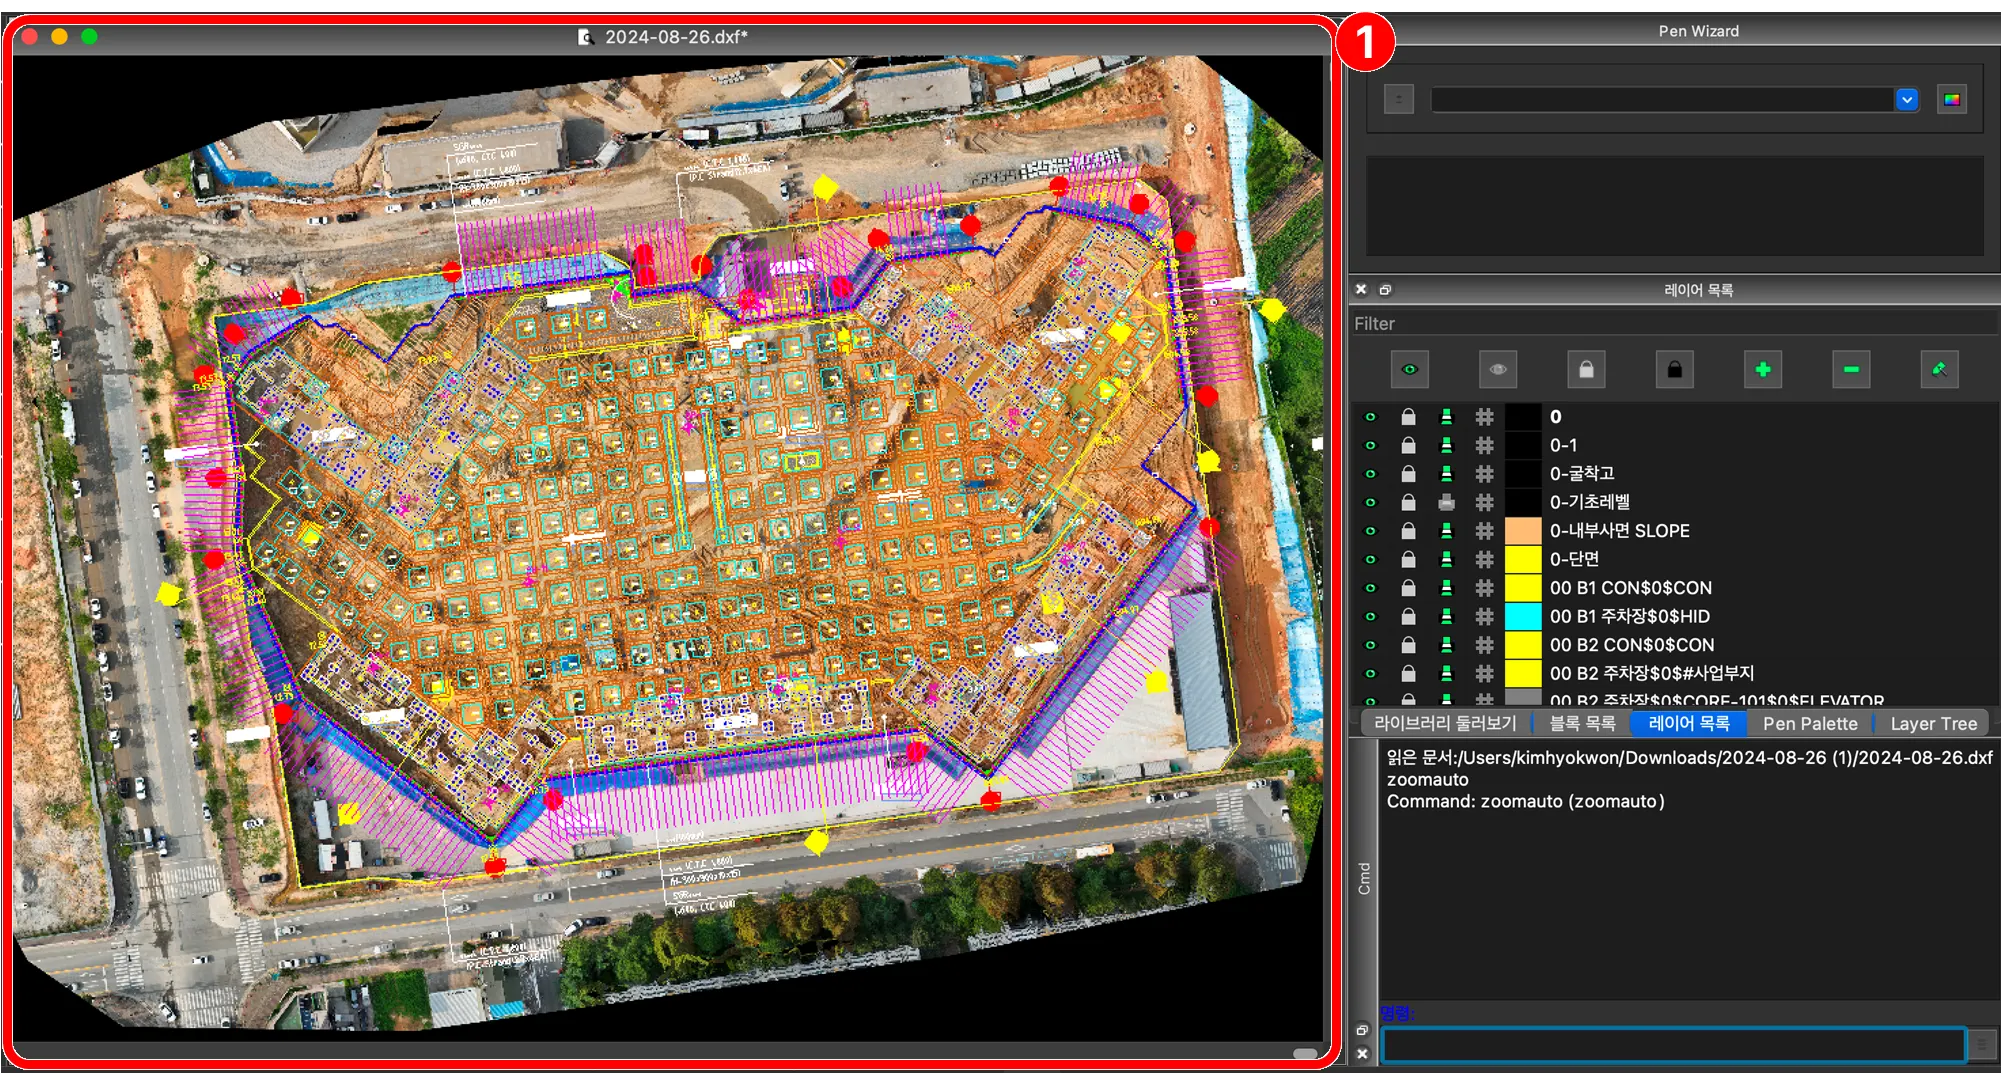Select layer name '00 B1 주차장$0$HID'
The height and width of the screenshot is (1073, 2001).
1630,616
